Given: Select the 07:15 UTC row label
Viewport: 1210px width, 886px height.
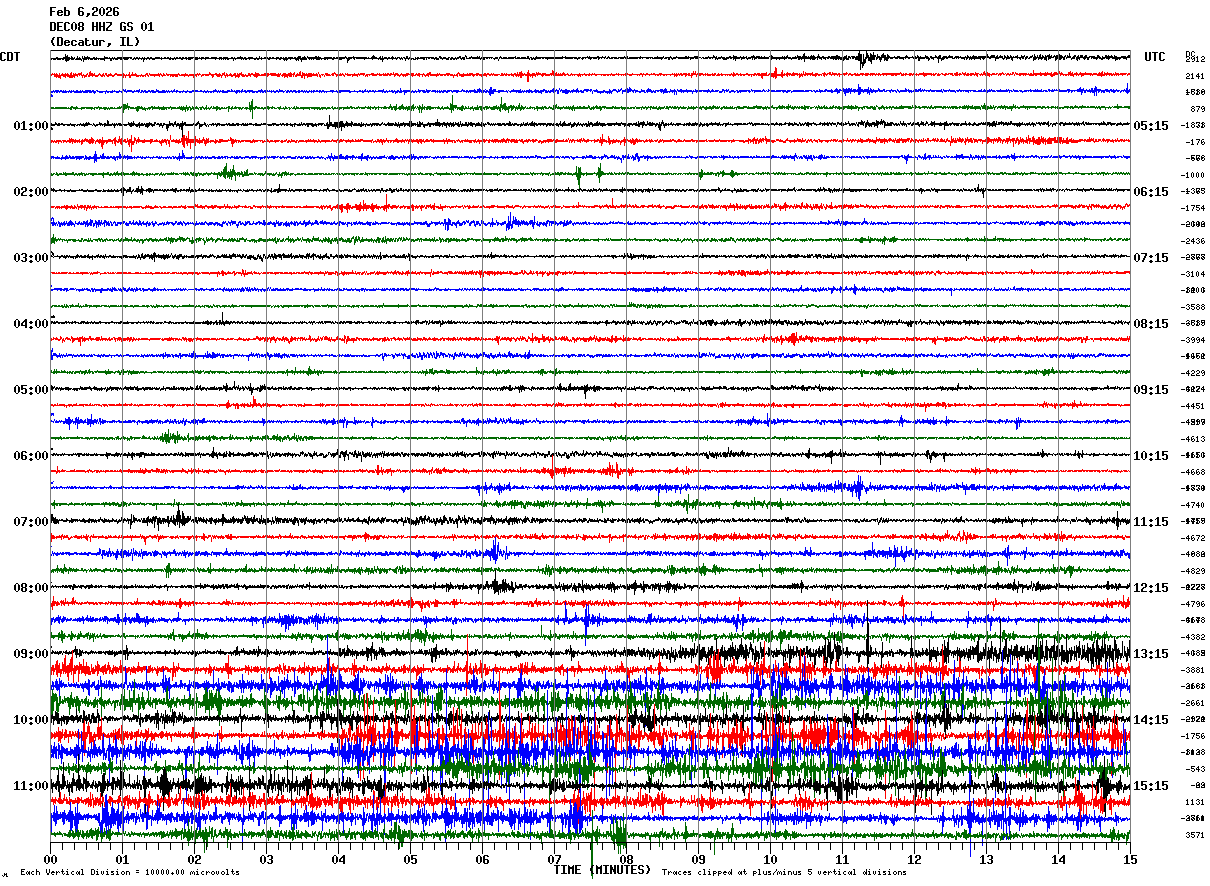Looking at the screenshot, I should click(1151, 258).
